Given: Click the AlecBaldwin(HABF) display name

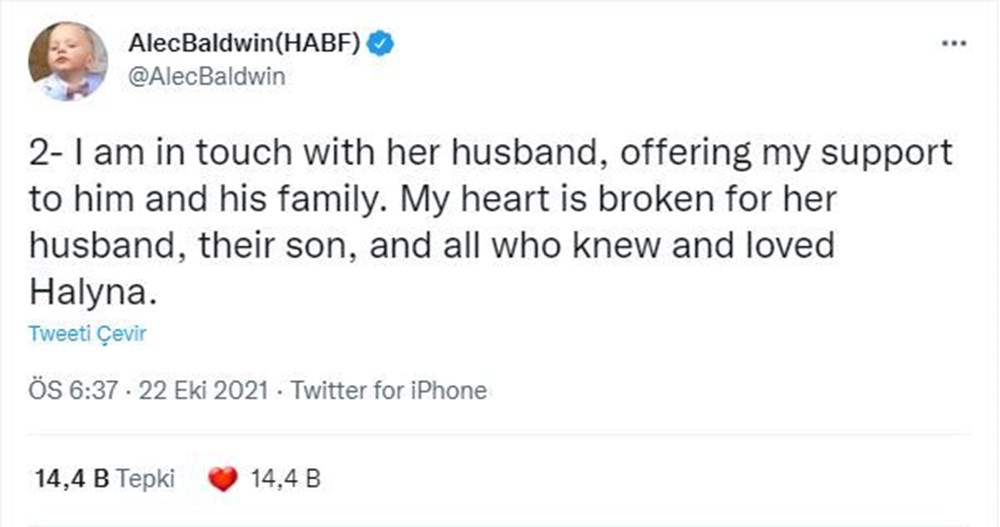Looking at the screenshot, I should point(245,44).
